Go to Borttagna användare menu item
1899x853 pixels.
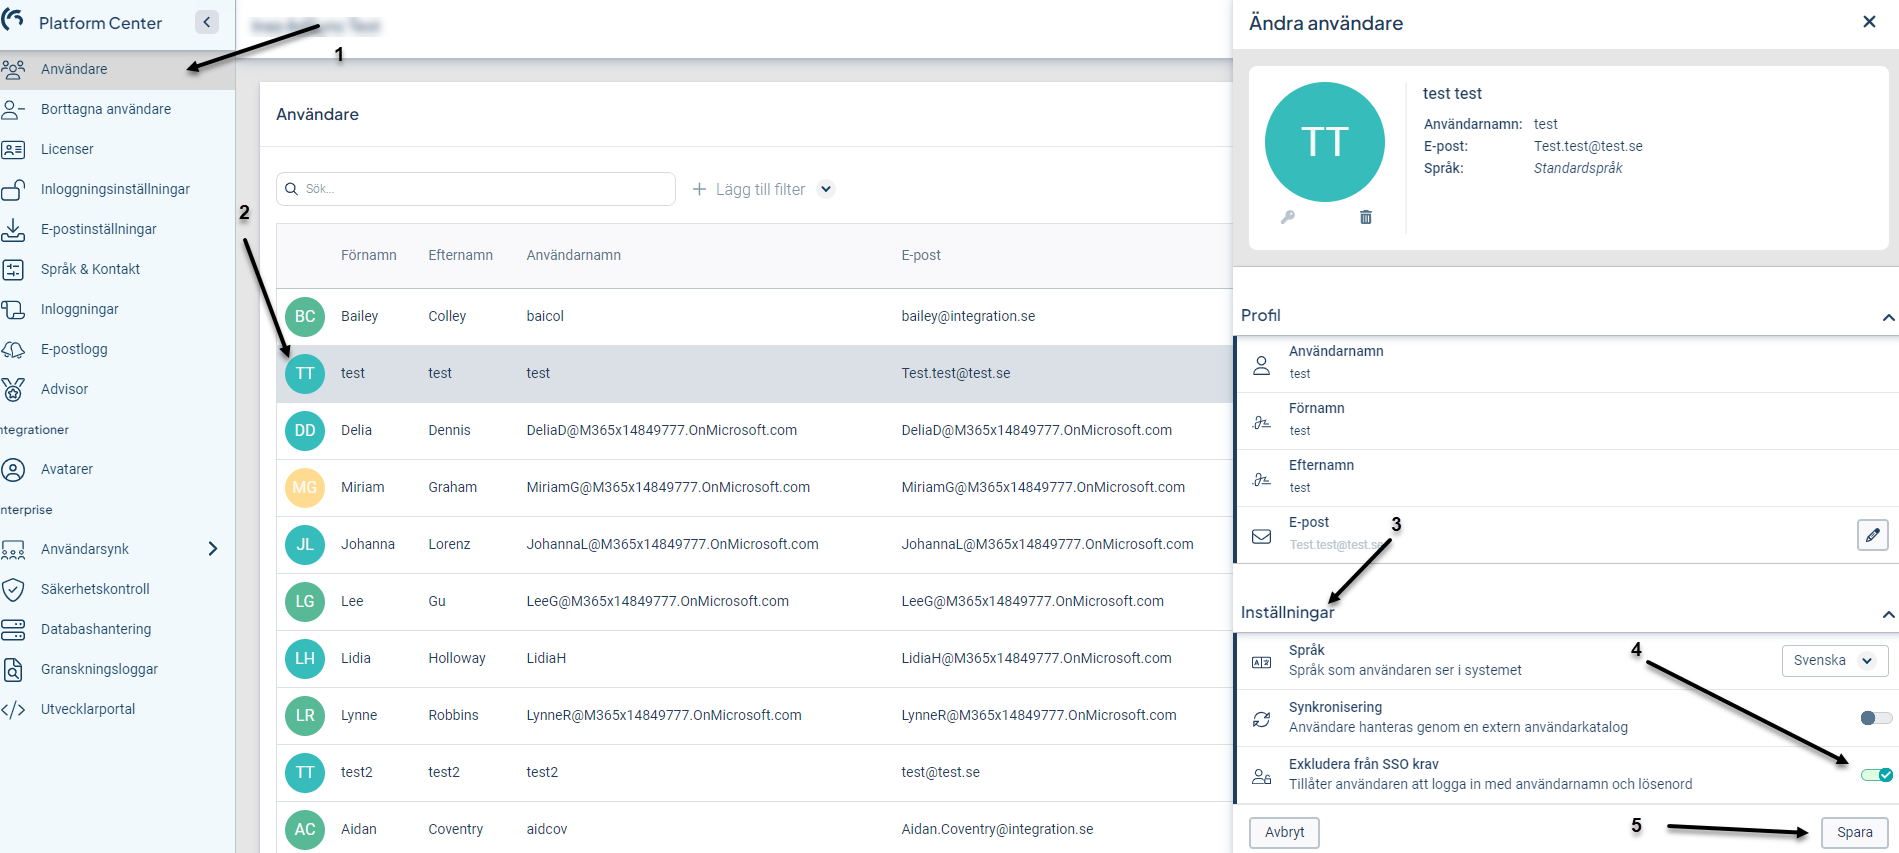click(105, 109)
